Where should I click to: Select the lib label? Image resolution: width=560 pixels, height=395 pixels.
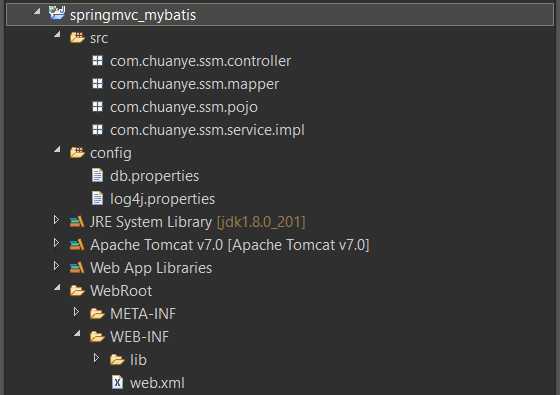(x=138, y=360)
